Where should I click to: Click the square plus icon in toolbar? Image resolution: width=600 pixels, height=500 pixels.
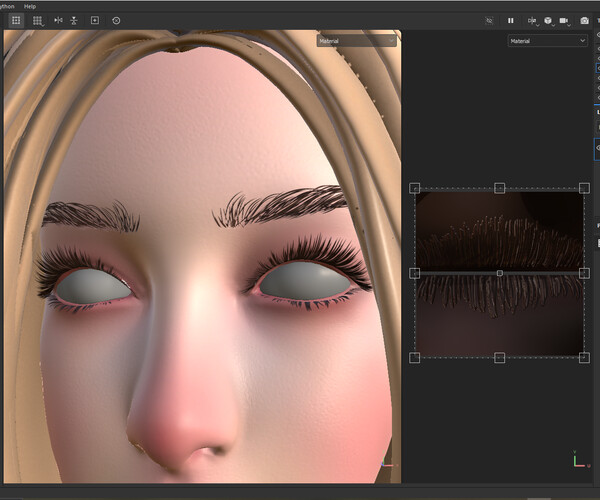point(95,20)
